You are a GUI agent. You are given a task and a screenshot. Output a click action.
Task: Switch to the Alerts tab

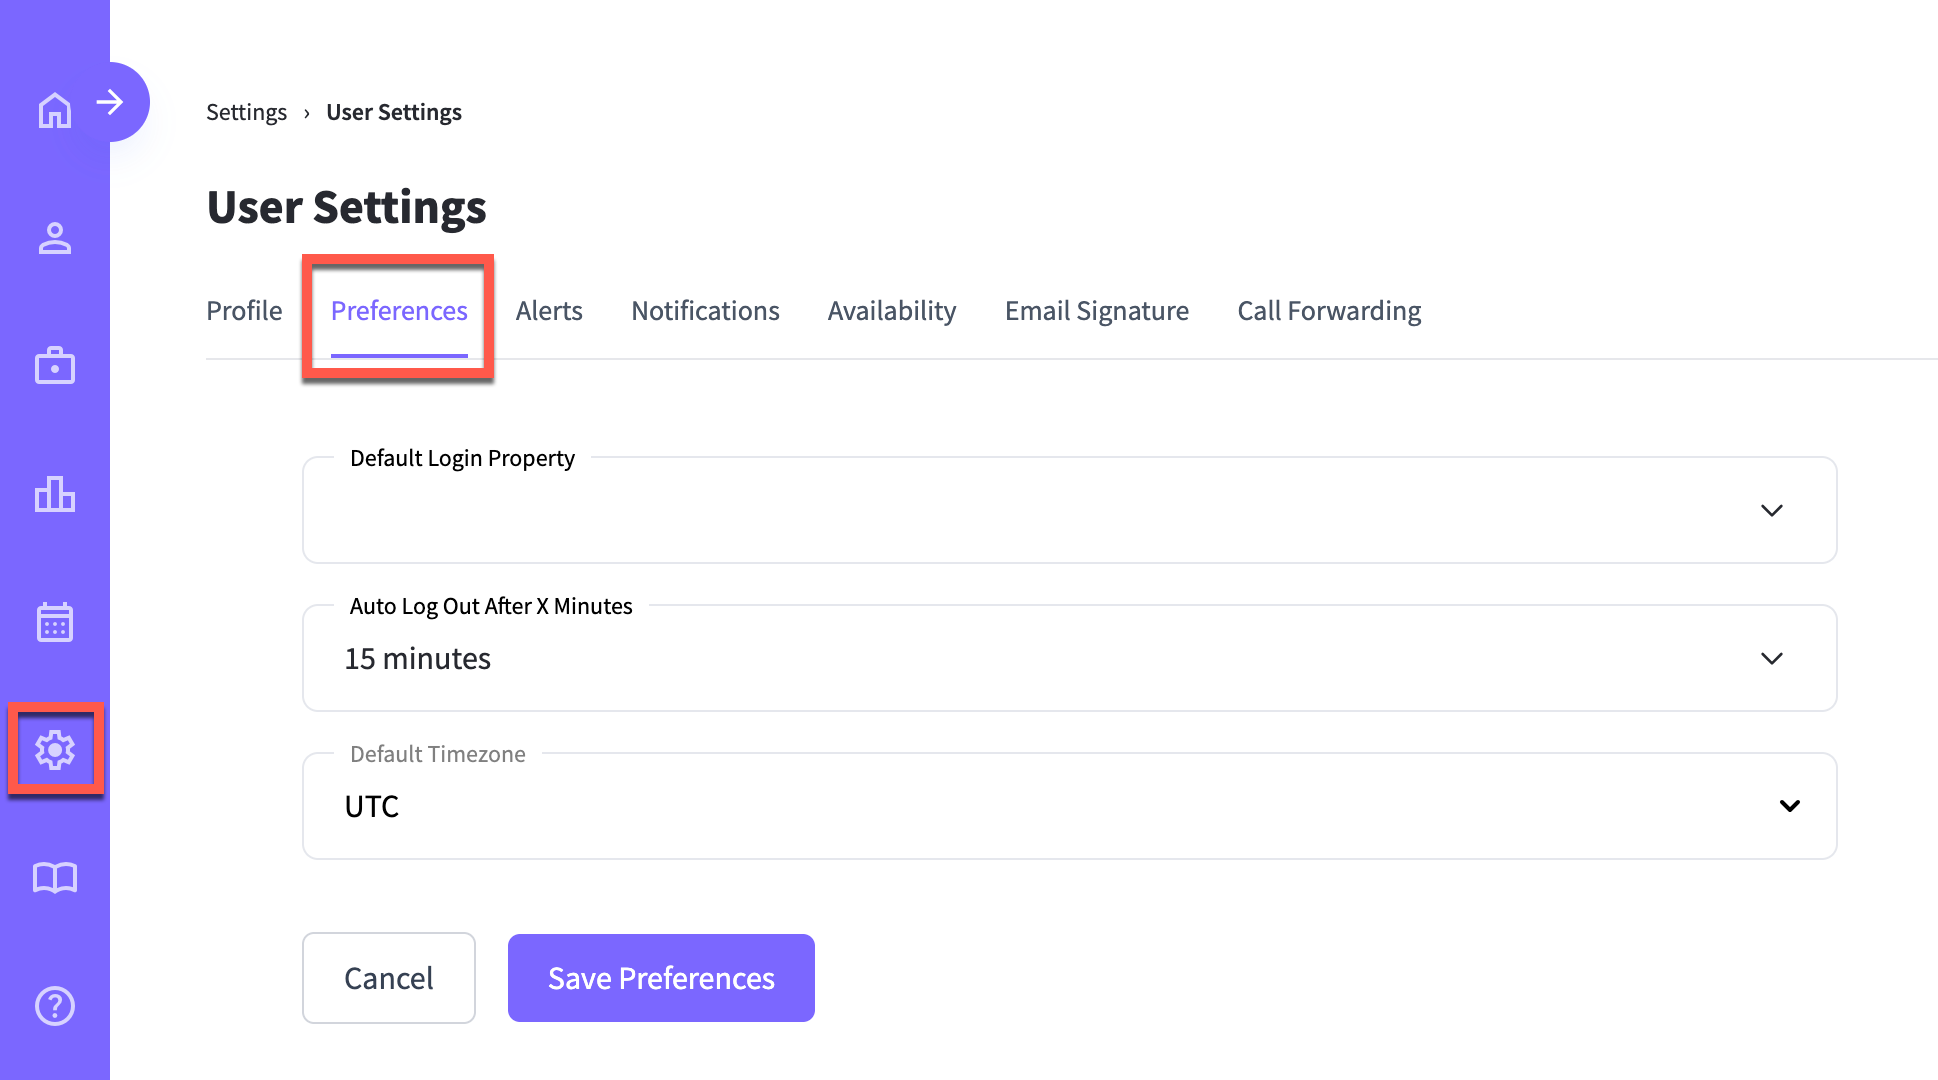pyautogui.click(x=549, y=311)
